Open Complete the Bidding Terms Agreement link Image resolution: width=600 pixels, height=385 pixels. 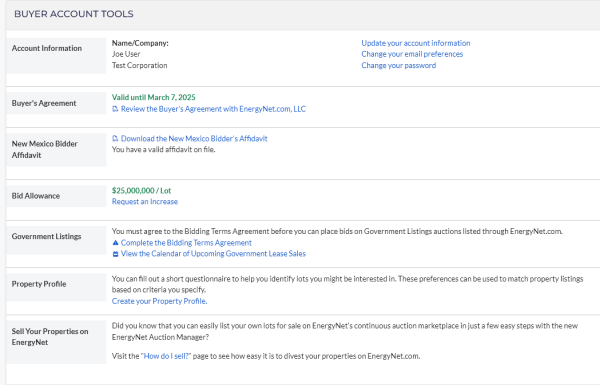[186, 243]
